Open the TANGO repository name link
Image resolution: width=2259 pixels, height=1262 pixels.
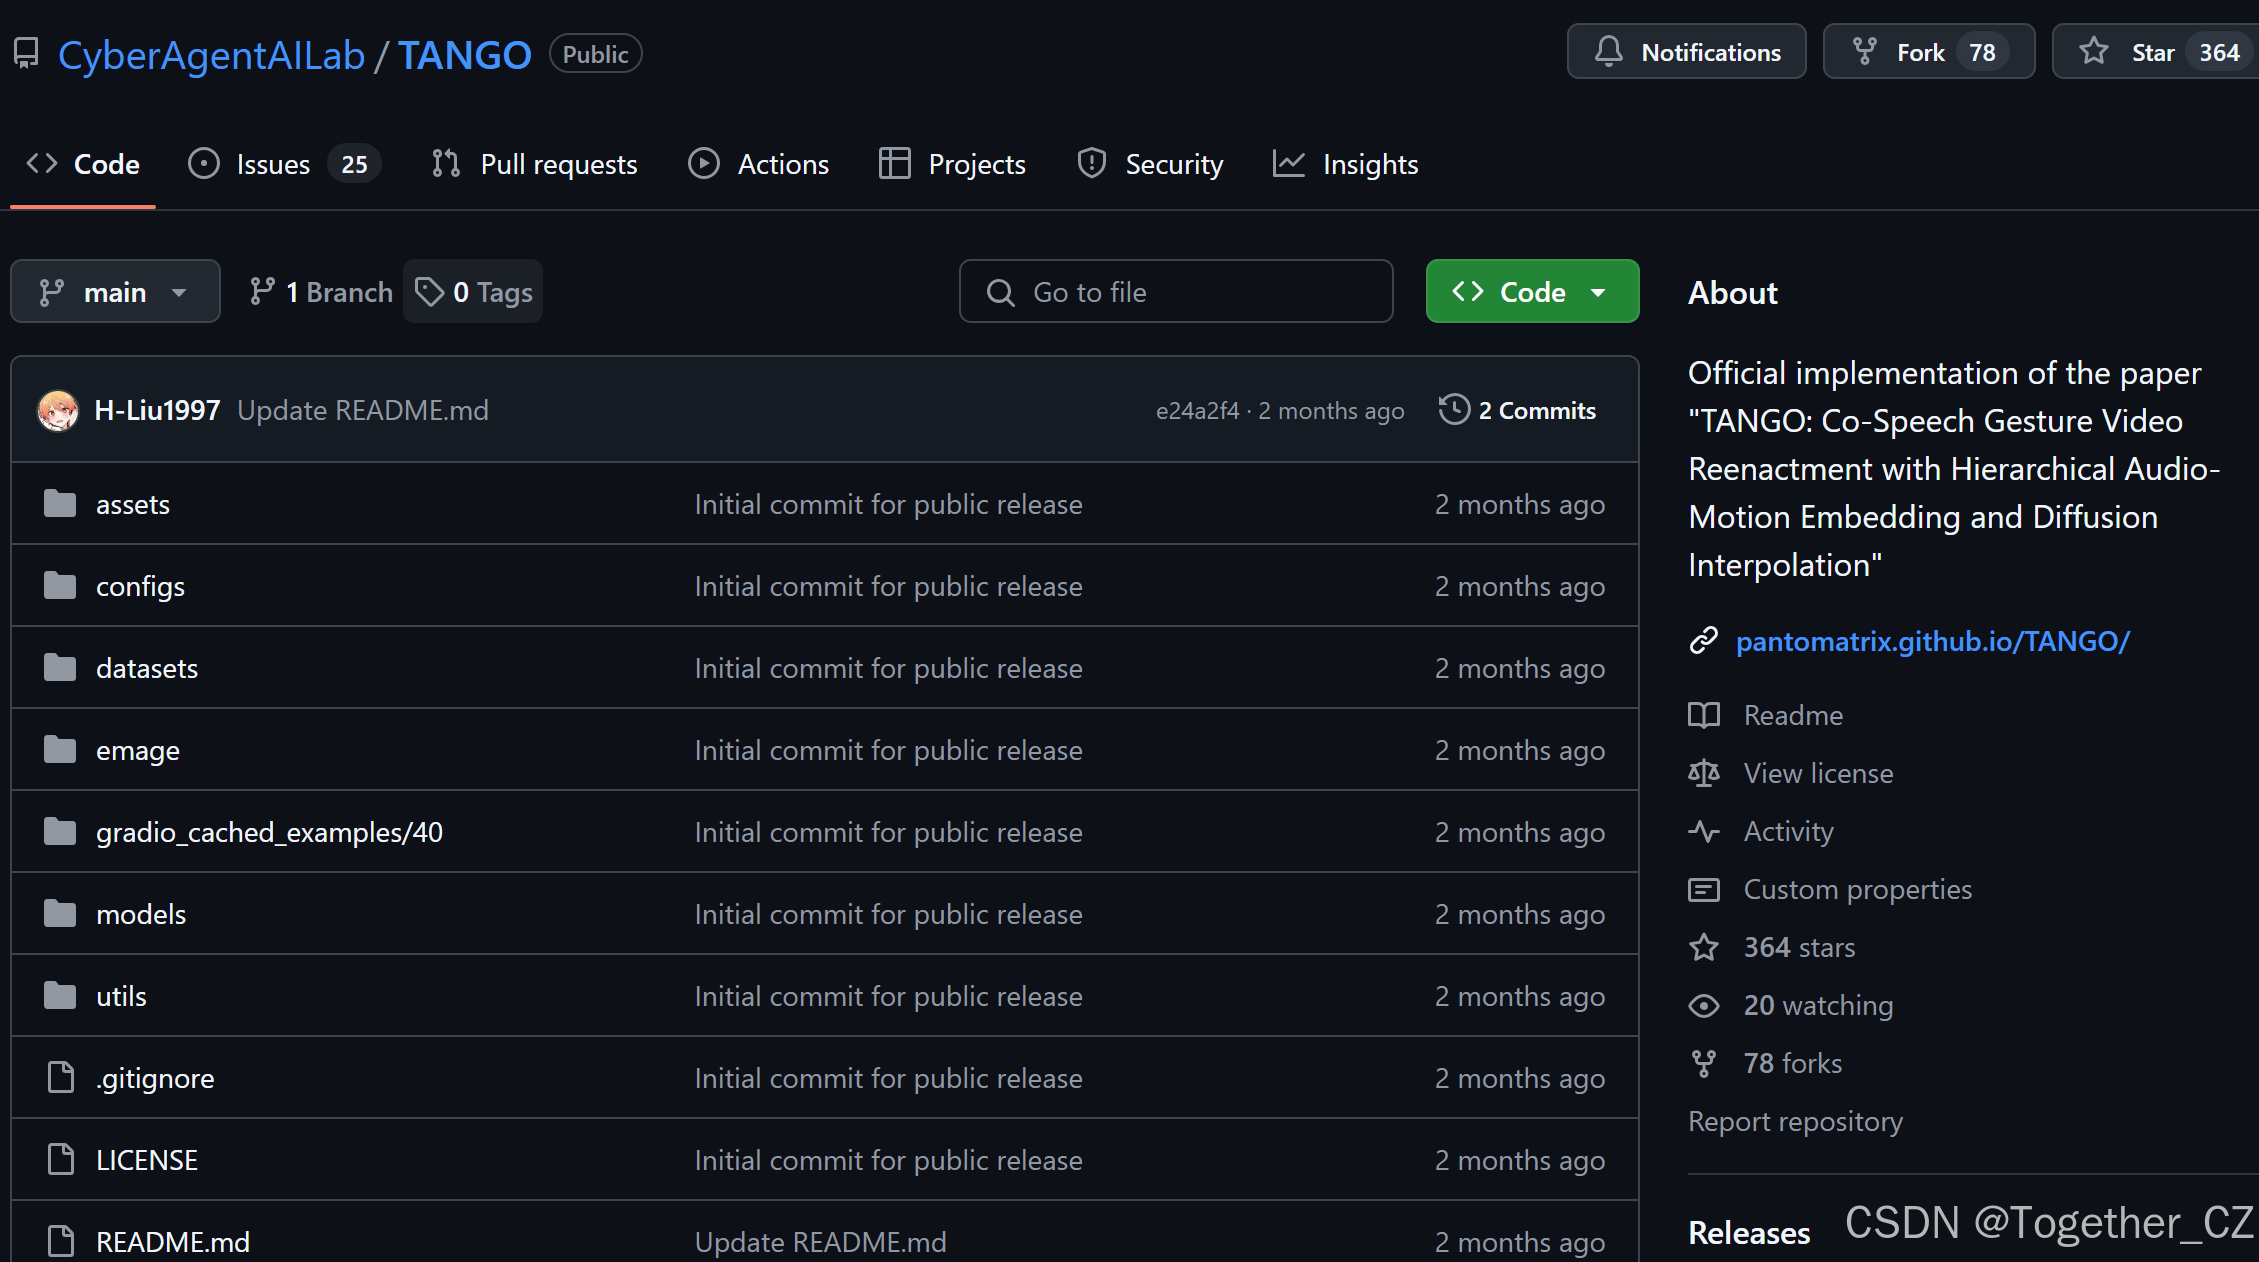[x=465, y=55]
